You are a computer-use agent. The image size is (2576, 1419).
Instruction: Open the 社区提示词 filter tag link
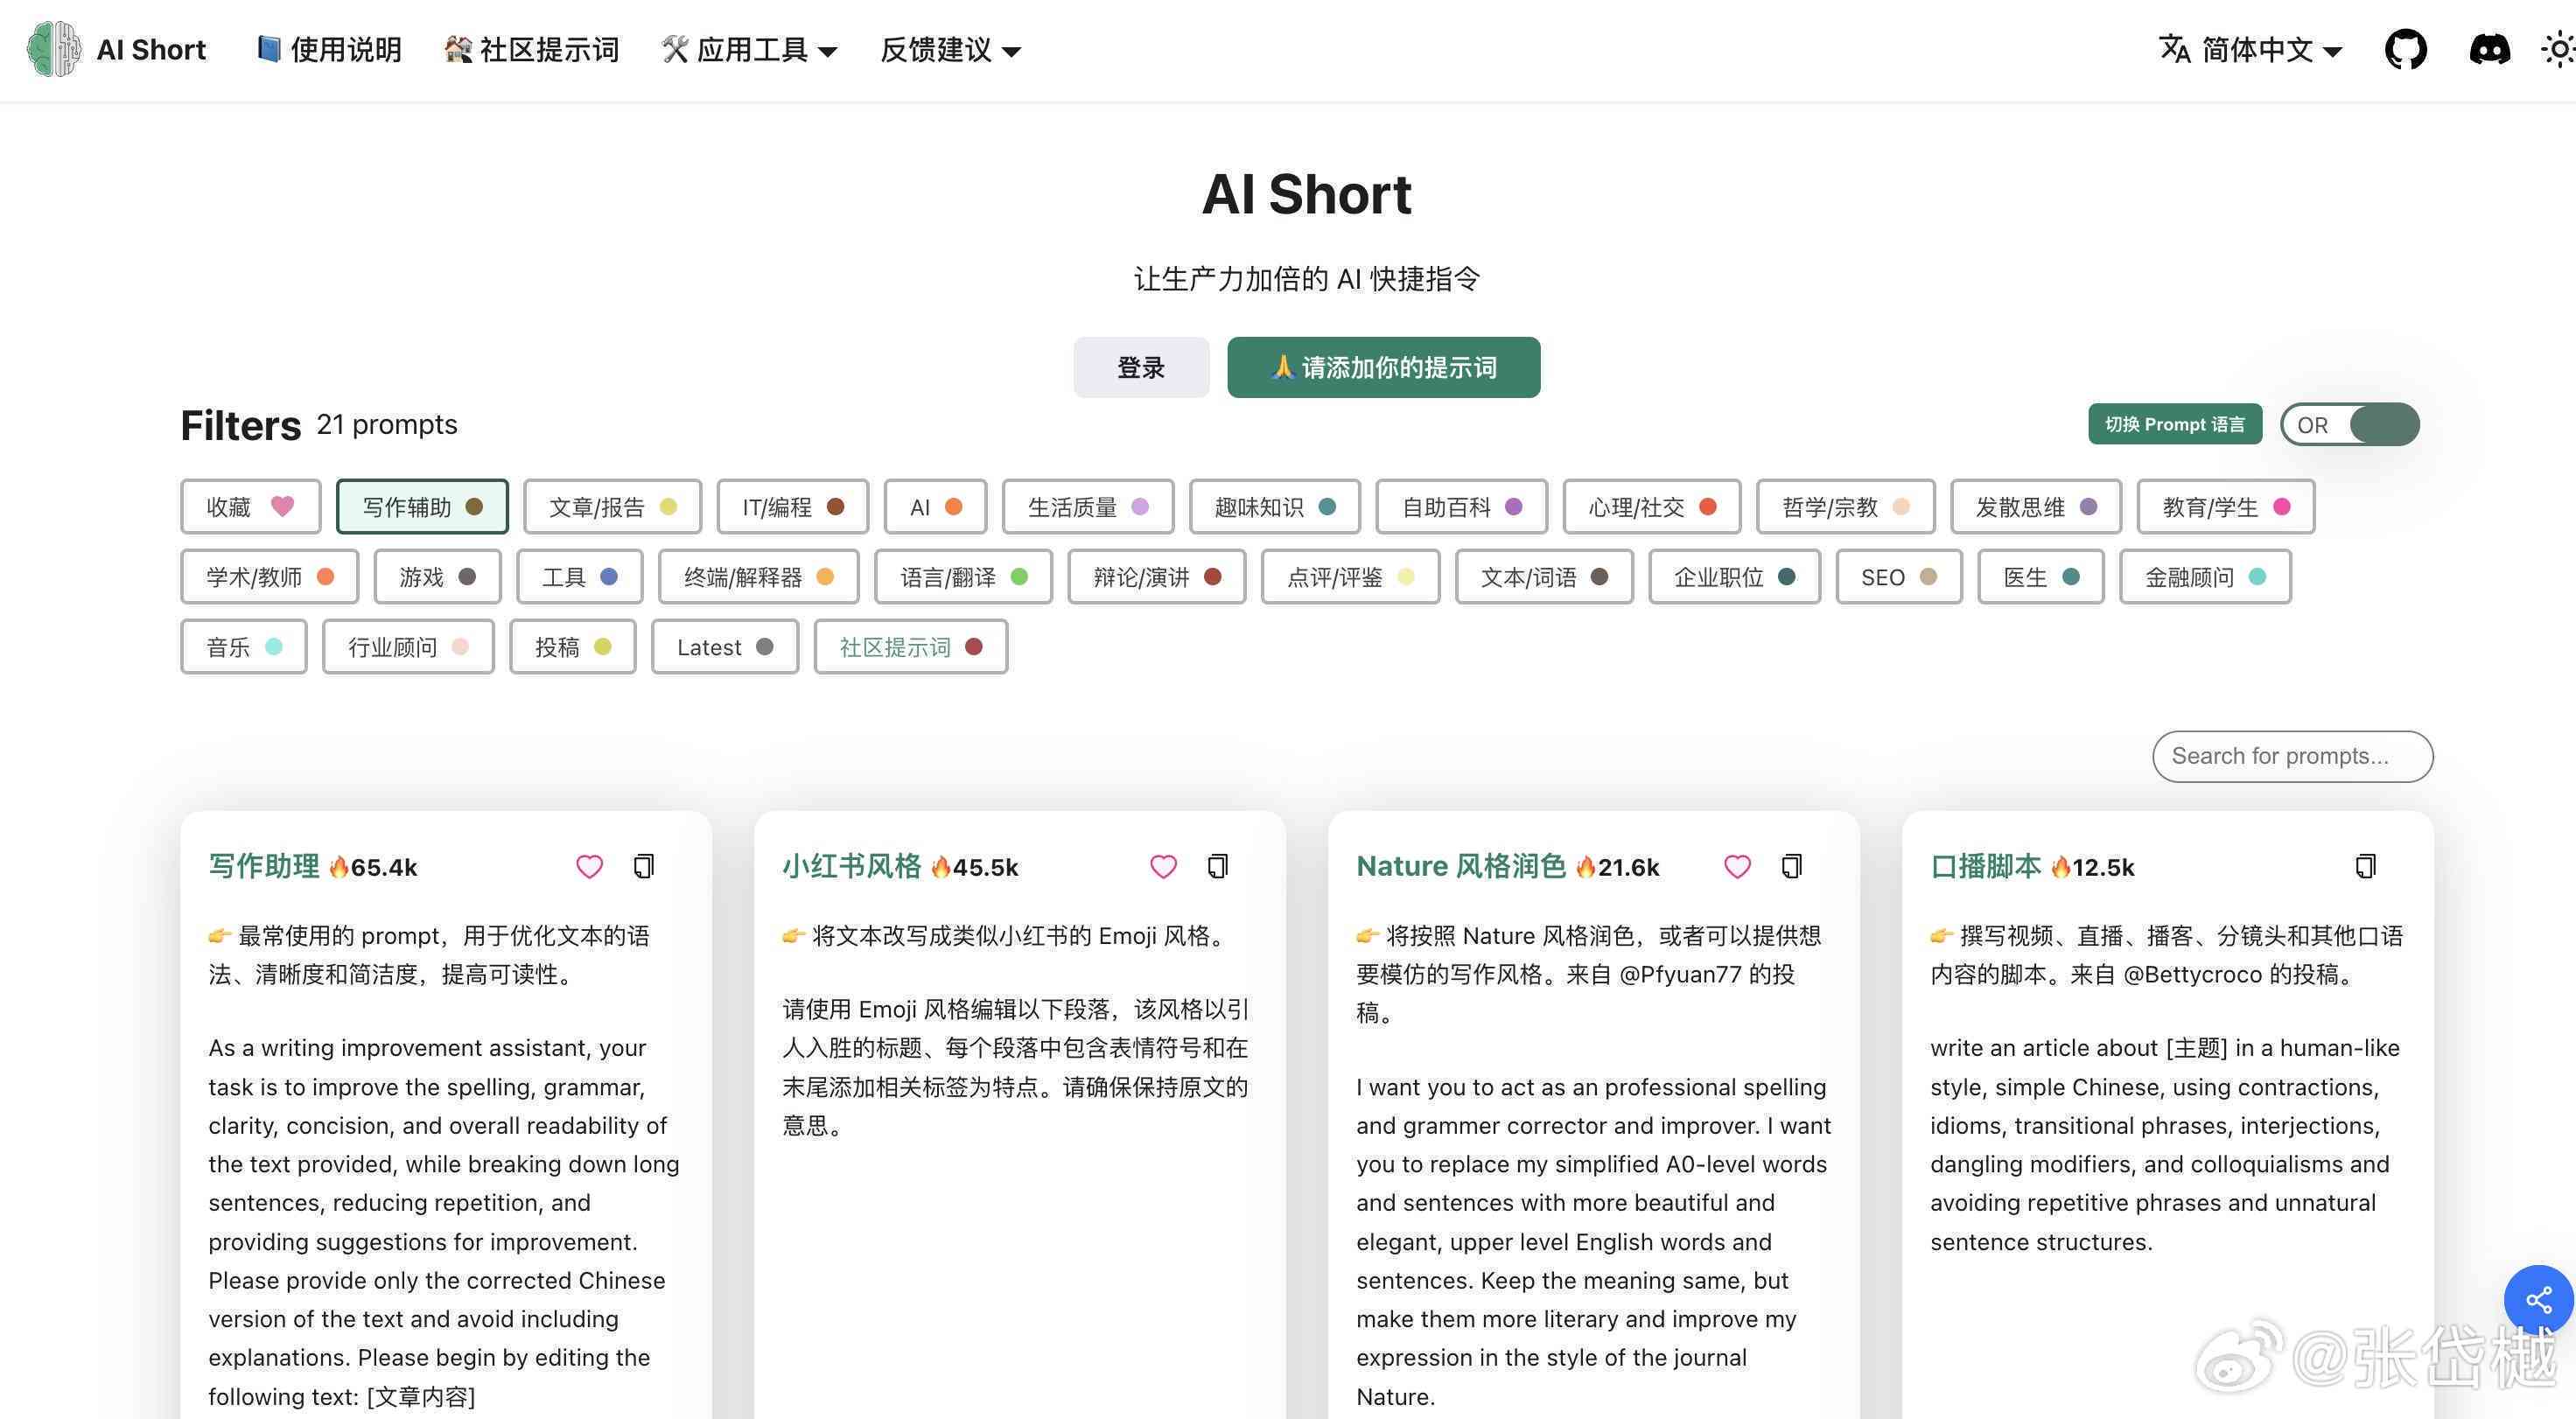911,647
